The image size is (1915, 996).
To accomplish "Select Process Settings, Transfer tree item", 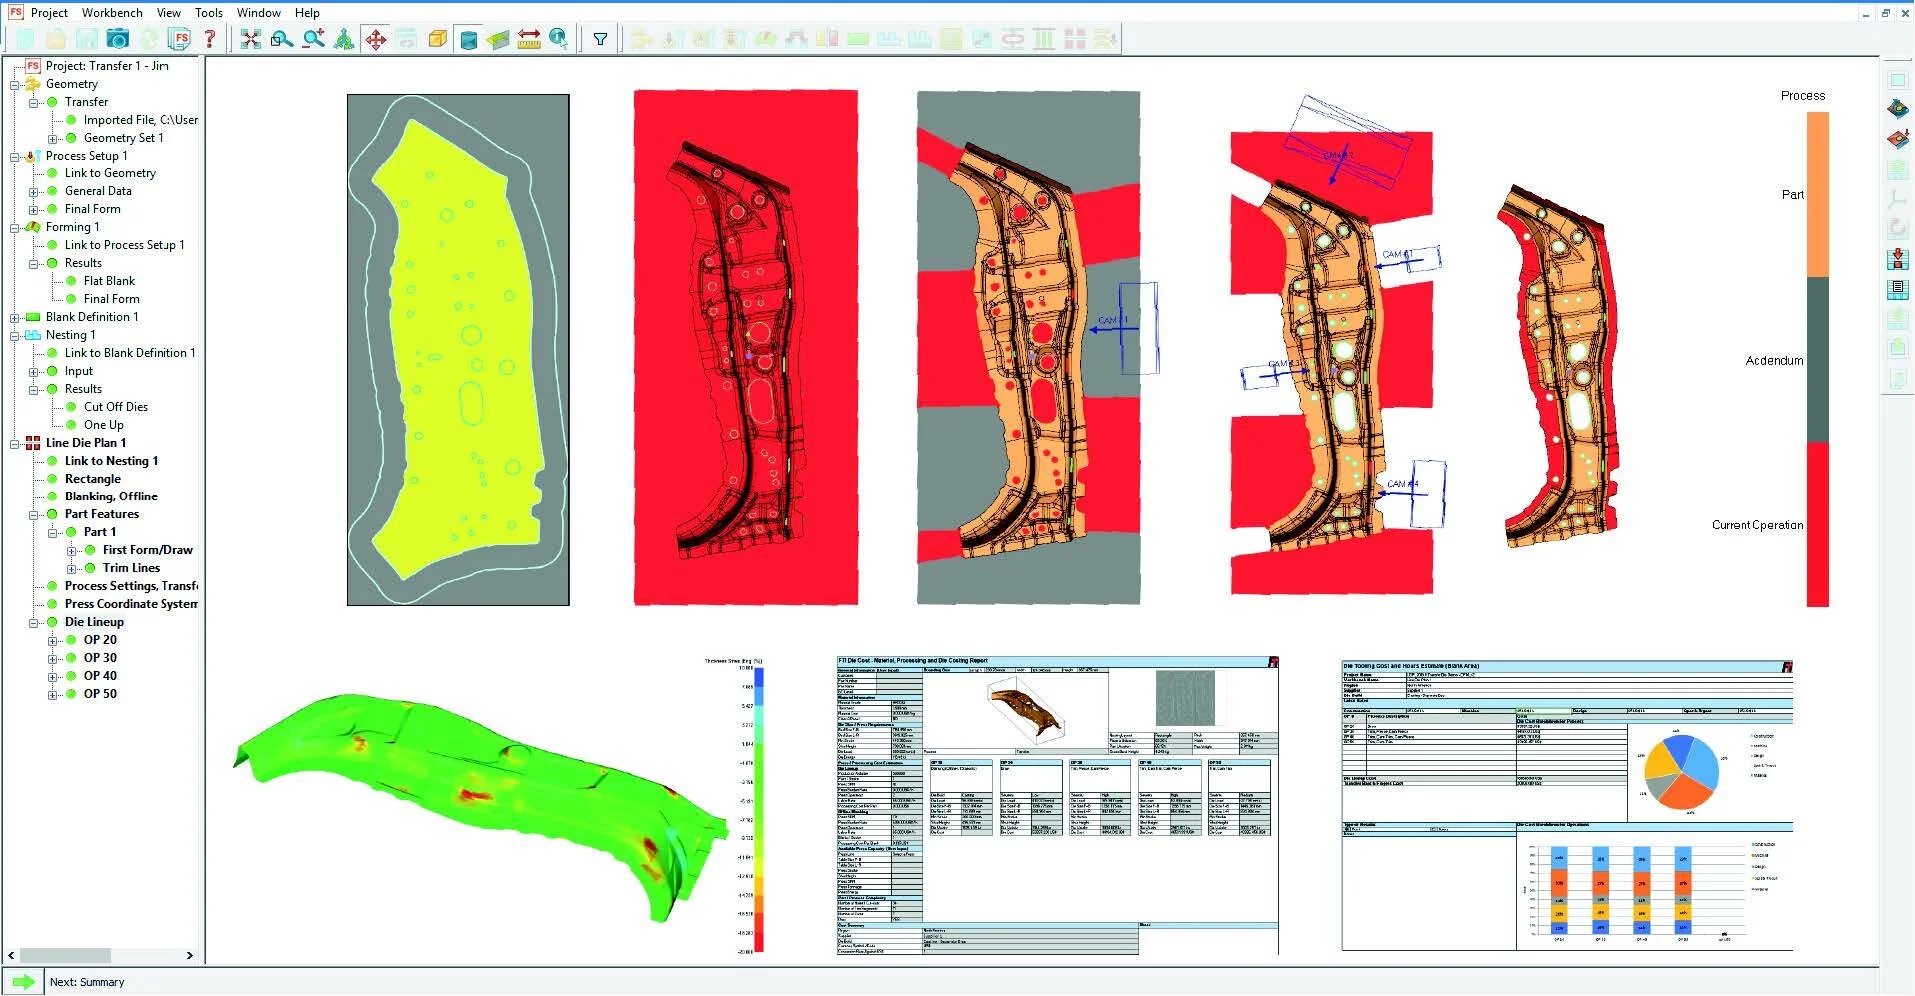I will click(131, 586).
